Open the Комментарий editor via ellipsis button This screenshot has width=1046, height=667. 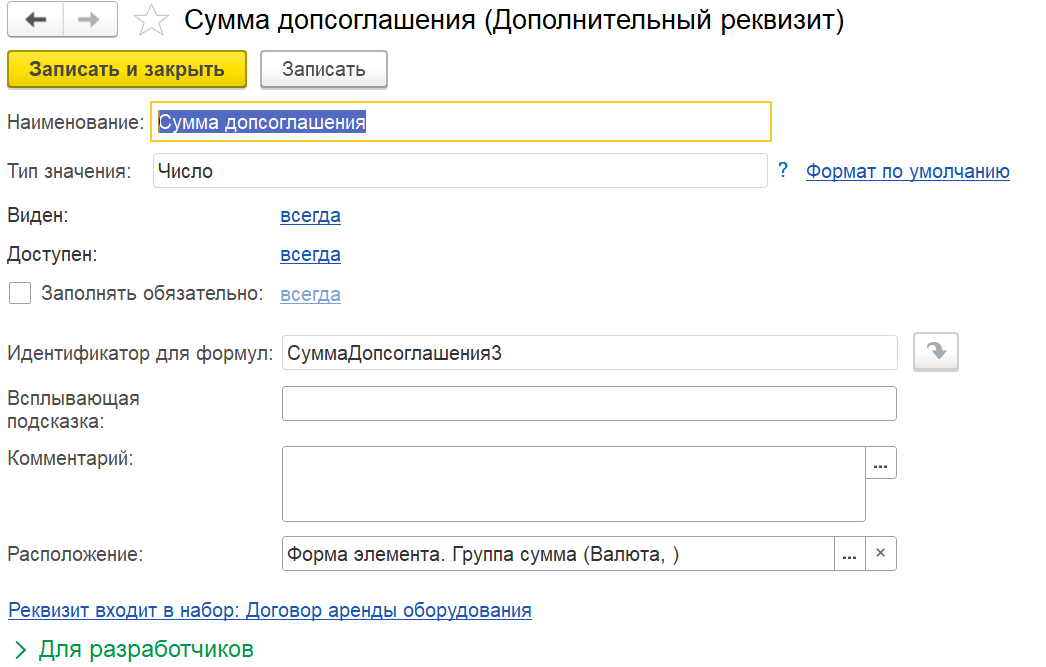point(880,464)
